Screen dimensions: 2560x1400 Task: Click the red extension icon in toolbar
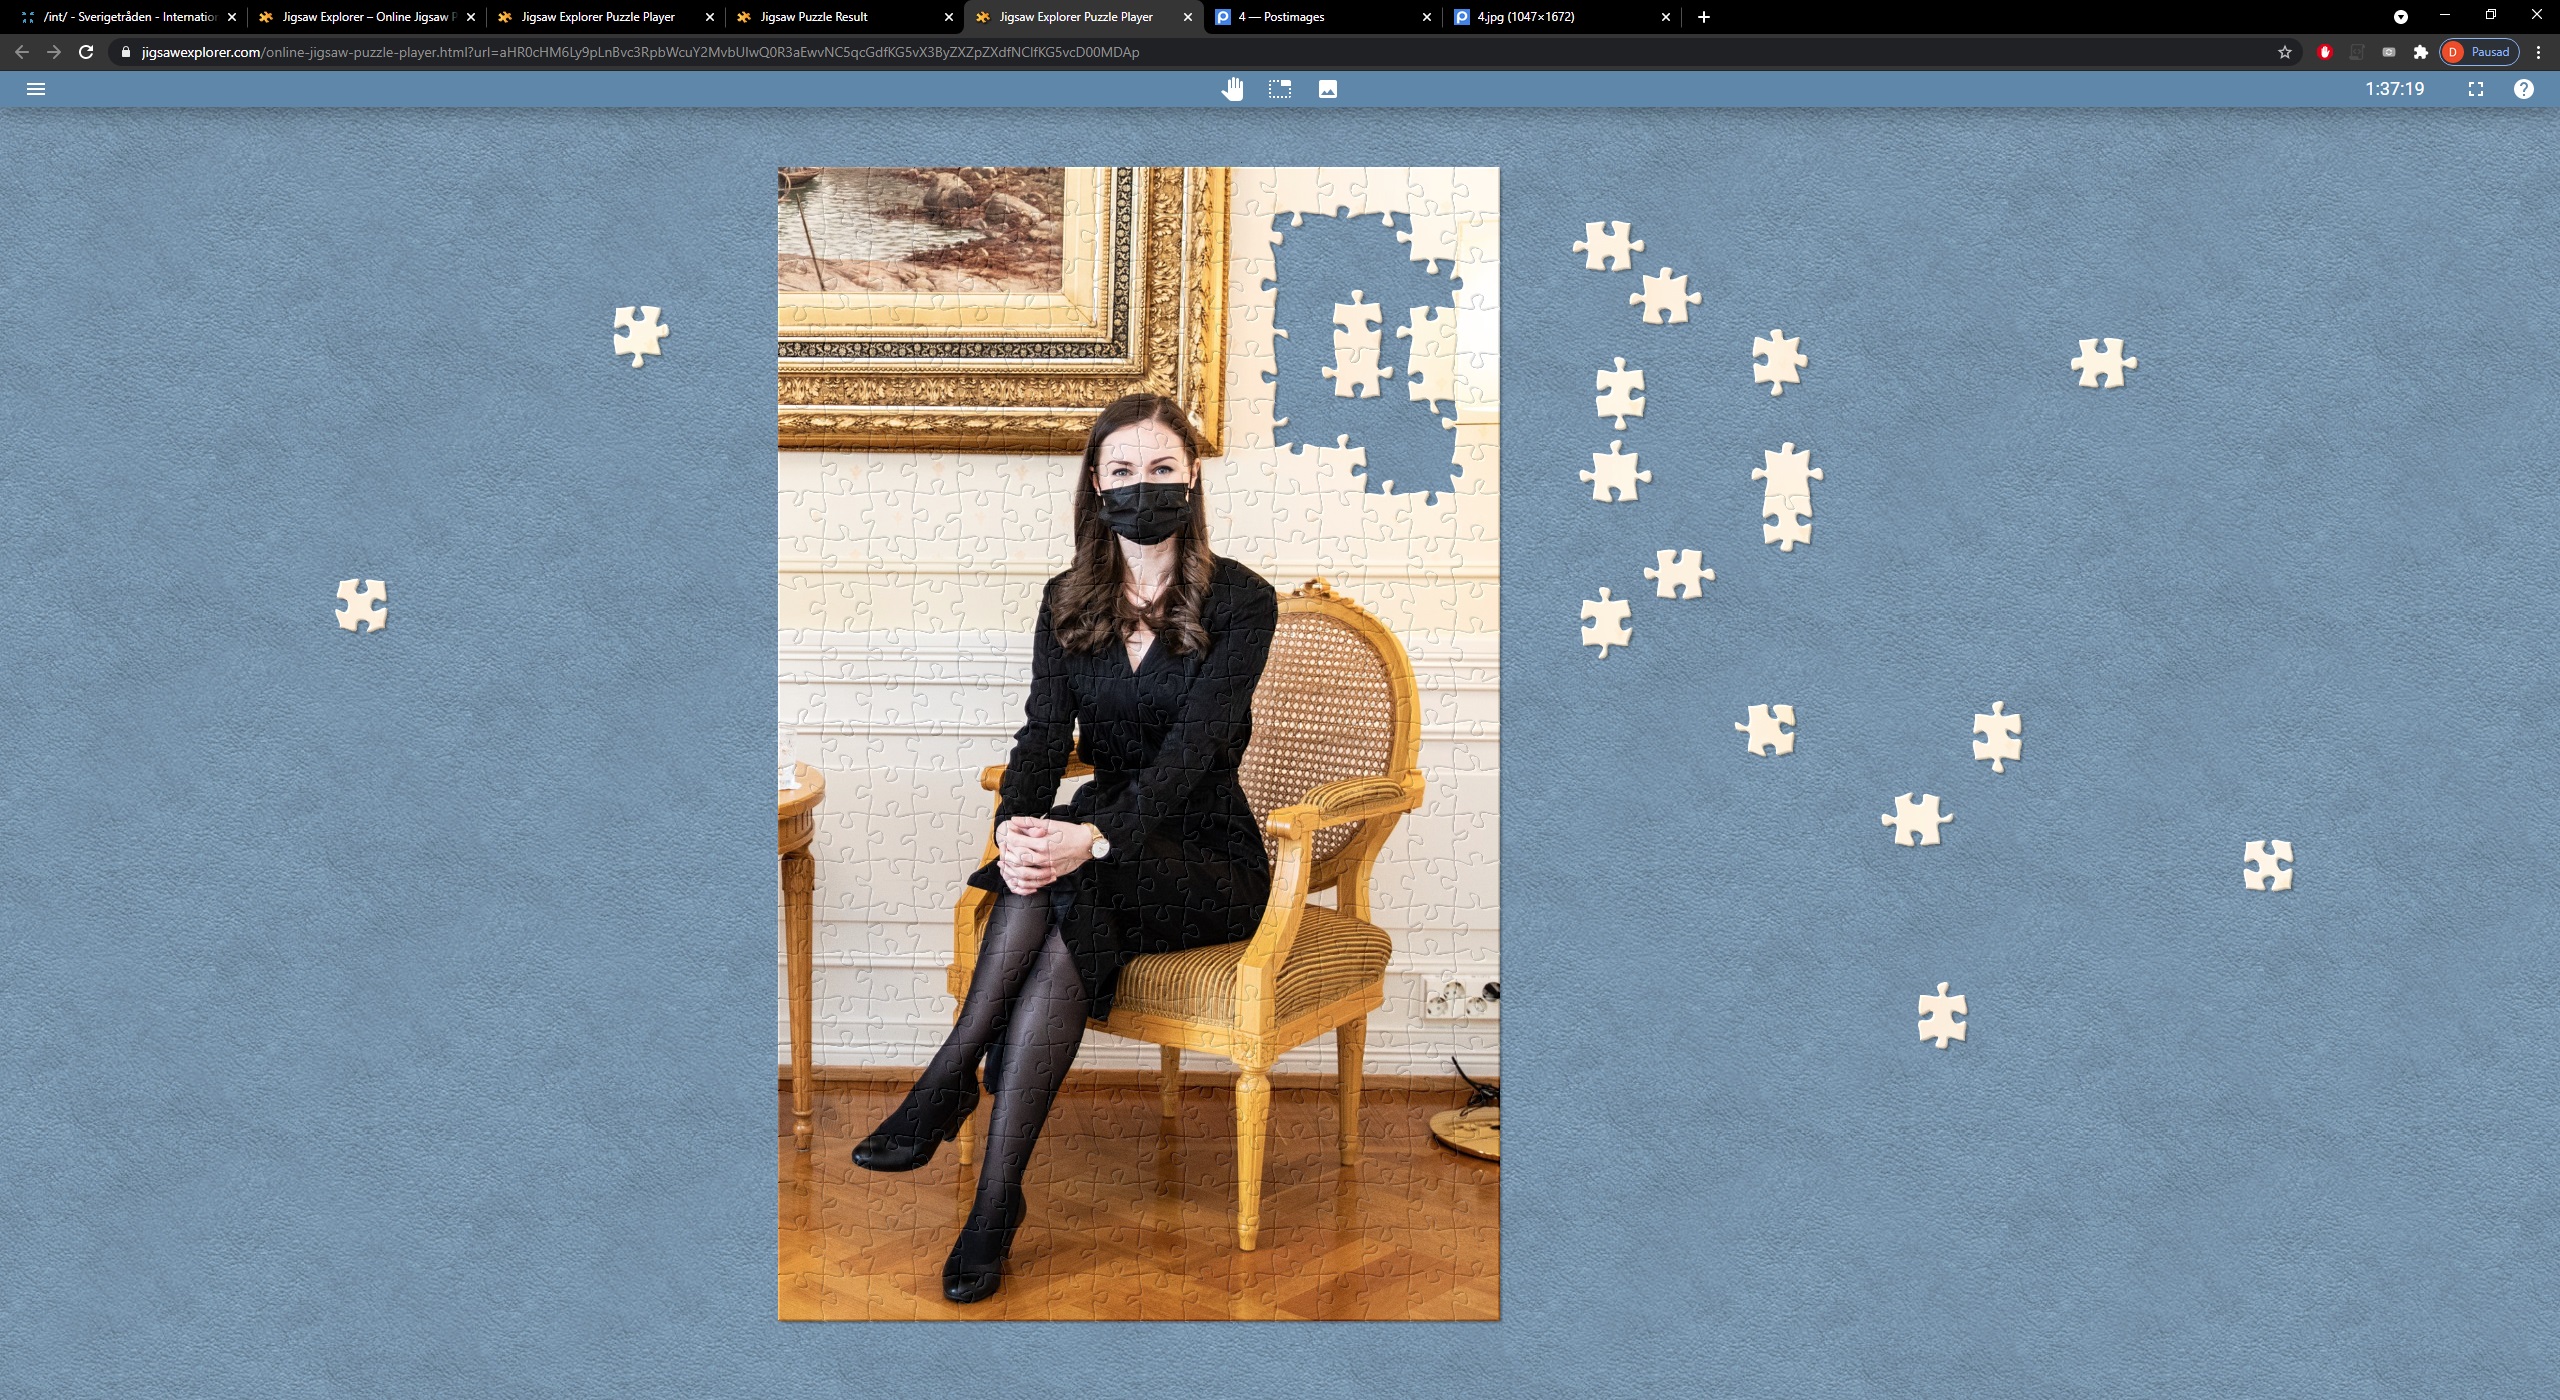(x=2325, y=52)
